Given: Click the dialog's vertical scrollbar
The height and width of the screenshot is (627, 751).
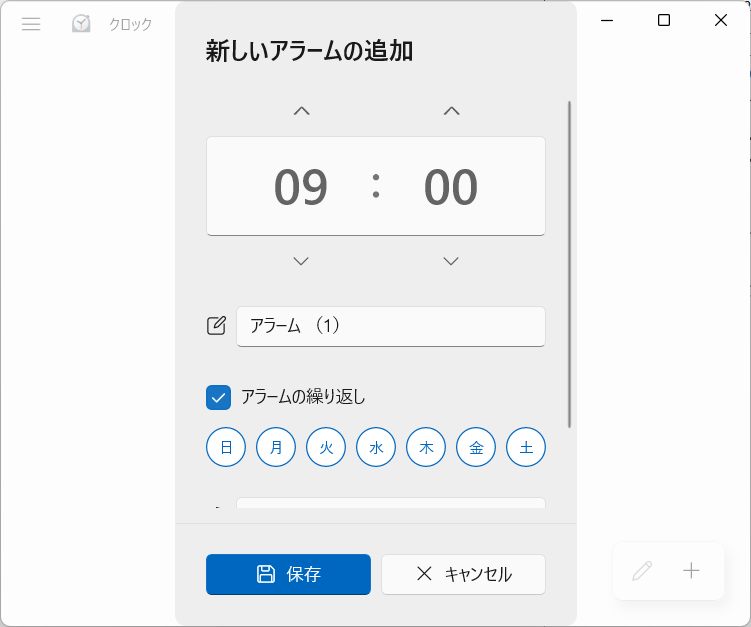Looking at the screenshot, I should click(x=569, y=264).
